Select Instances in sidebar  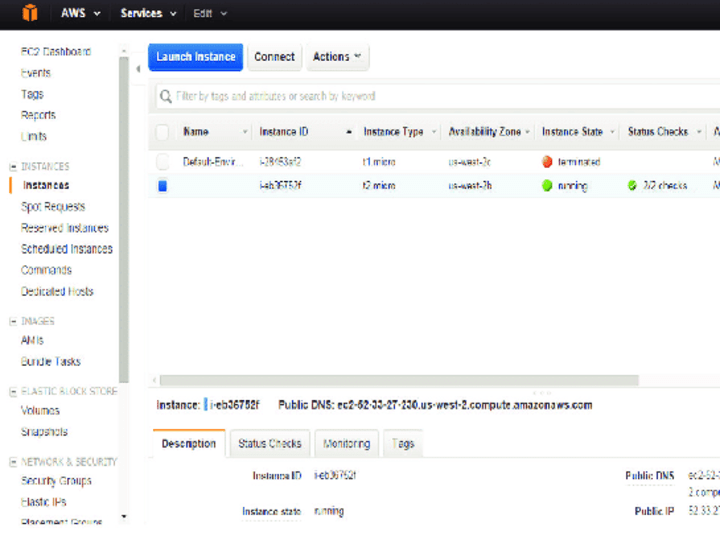coord(46,186)
